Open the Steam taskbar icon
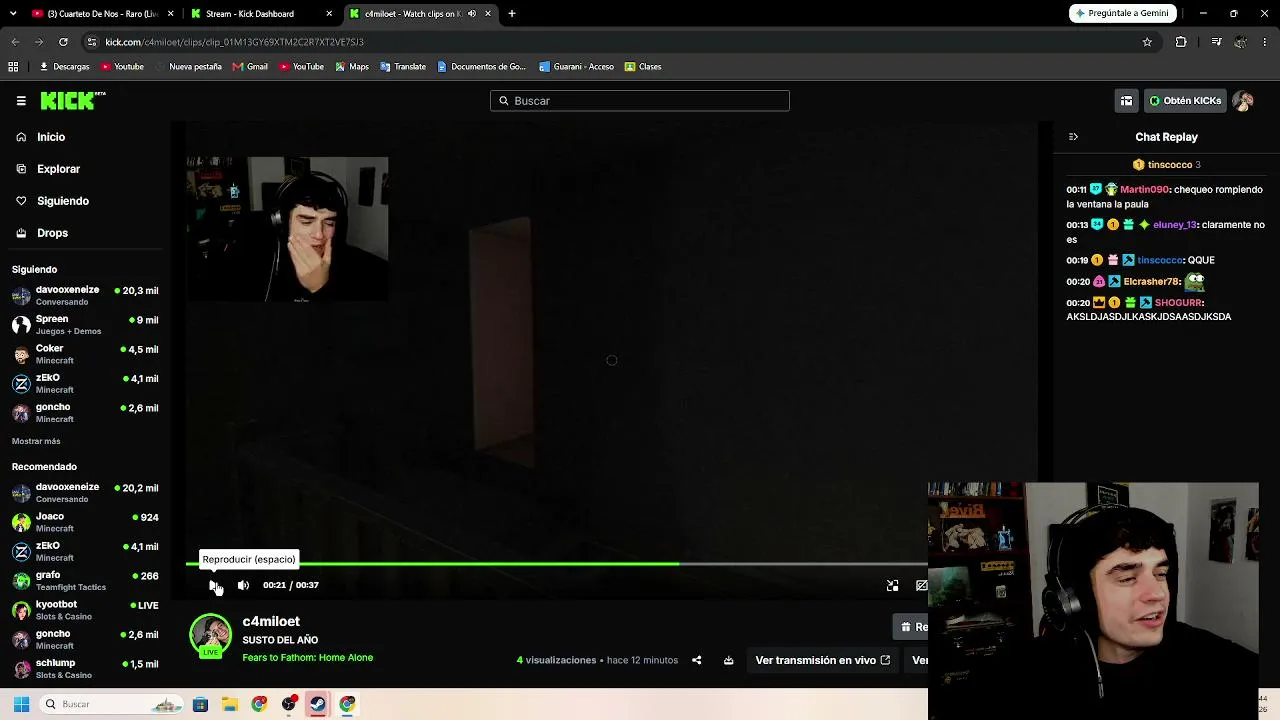Image resolution: width=1280 pixels, height=720 pixels. coord(318,704)
